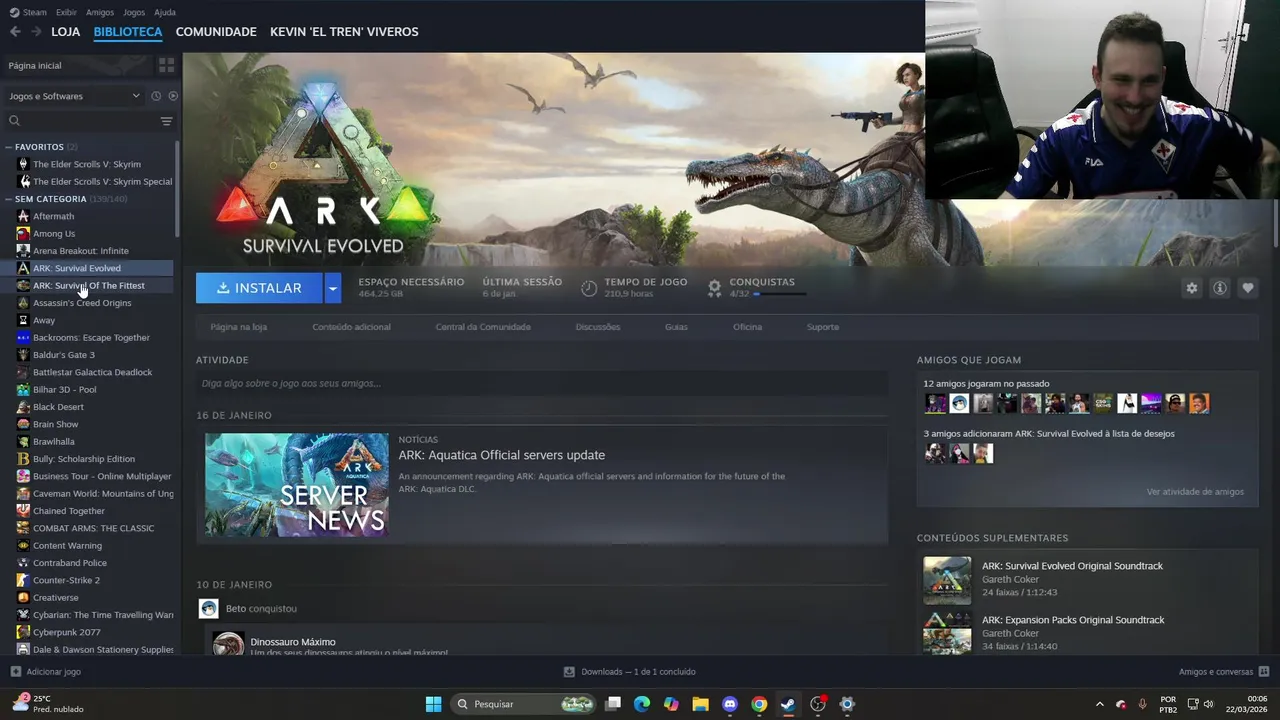Open Página na loja link
This screenshot has width=1280, height=720.
[238, 327]
